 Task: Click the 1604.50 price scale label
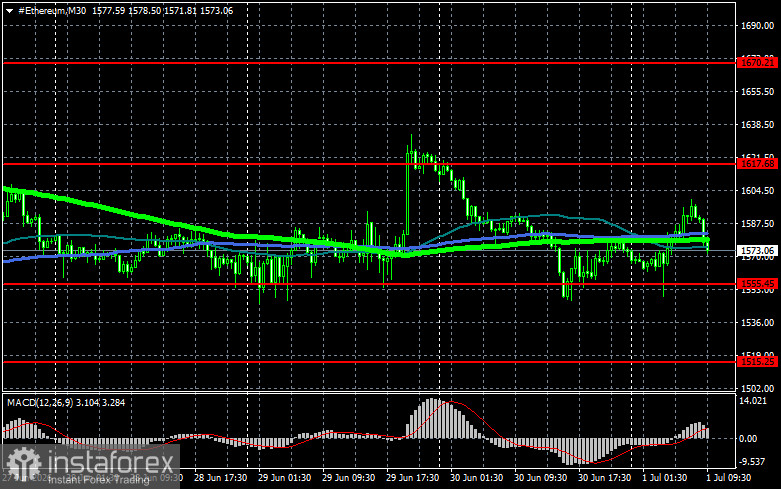[x=757, y=191]
